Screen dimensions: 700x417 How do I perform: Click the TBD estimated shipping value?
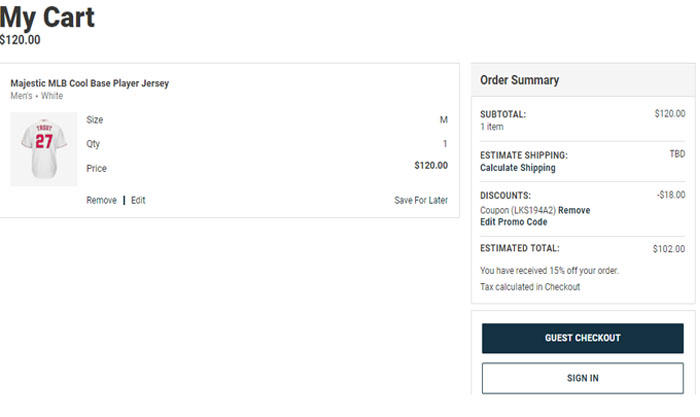click(676, 155)
